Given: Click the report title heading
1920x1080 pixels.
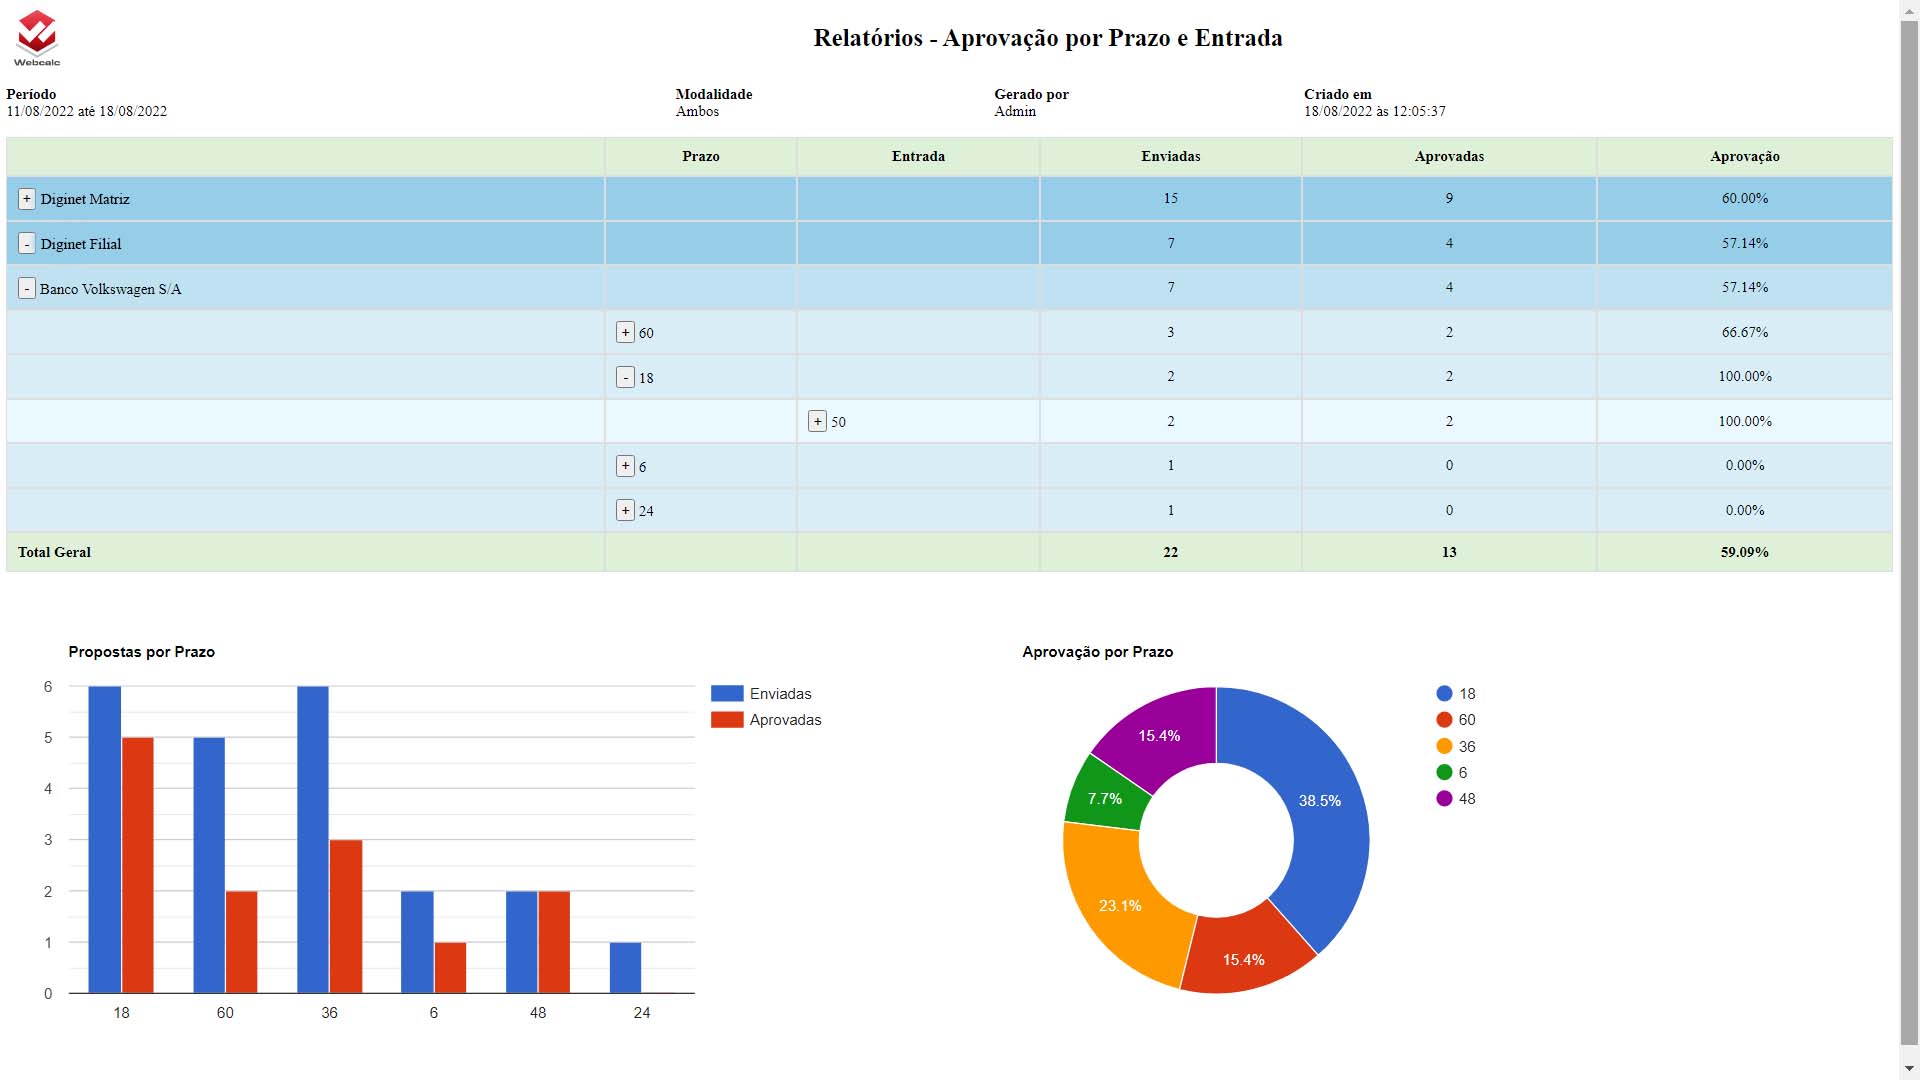Looking at the screenshot, I should tap(1048, 38).
